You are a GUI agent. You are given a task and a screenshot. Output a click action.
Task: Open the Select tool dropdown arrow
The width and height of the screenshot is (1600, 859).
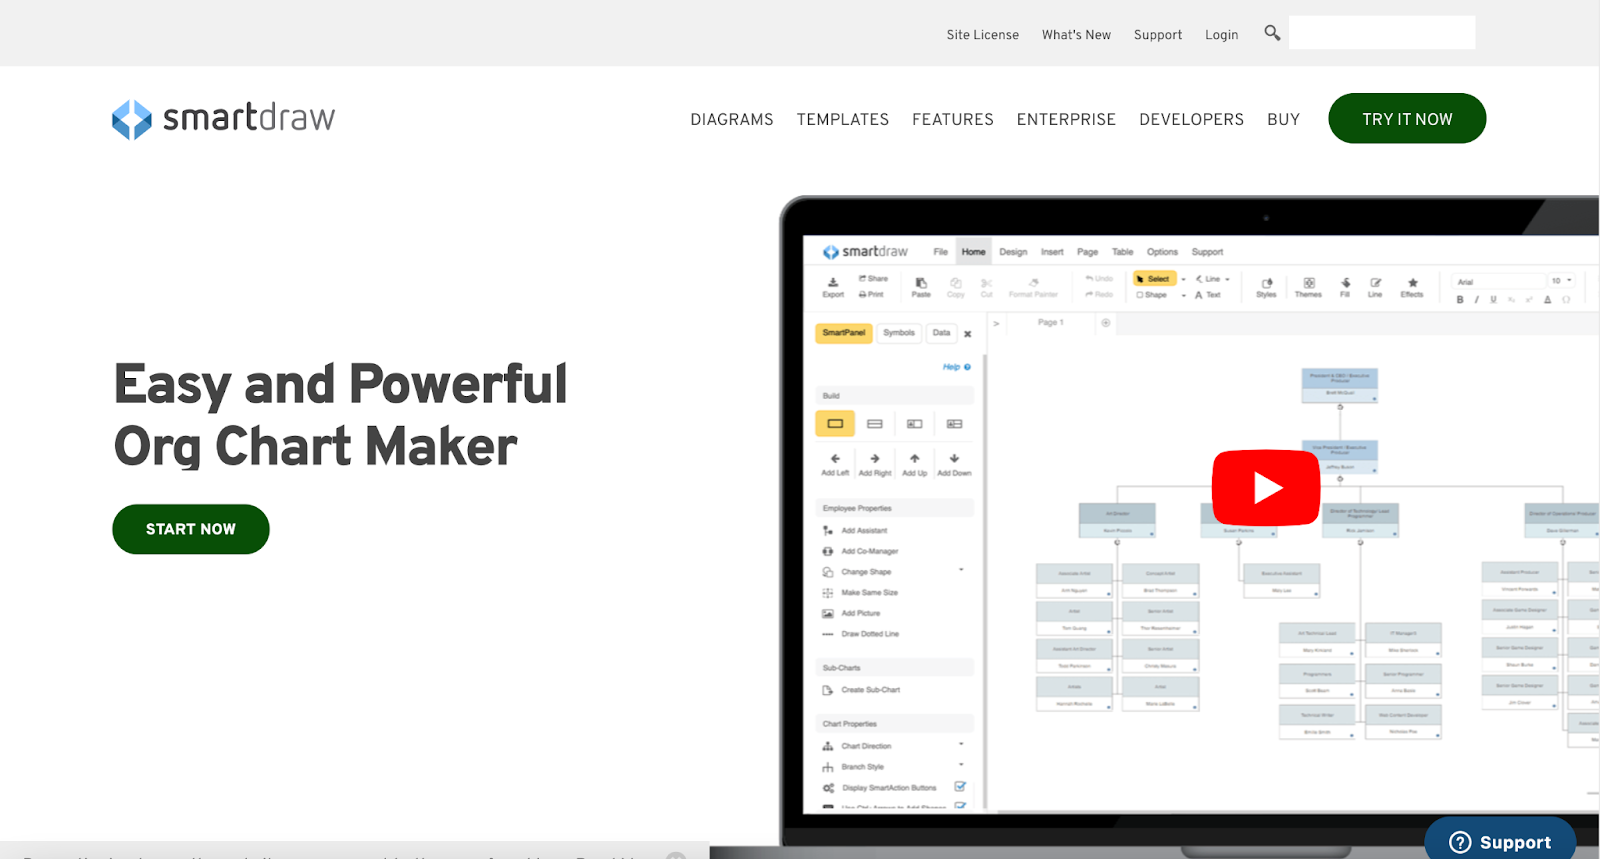point(1183,280)
